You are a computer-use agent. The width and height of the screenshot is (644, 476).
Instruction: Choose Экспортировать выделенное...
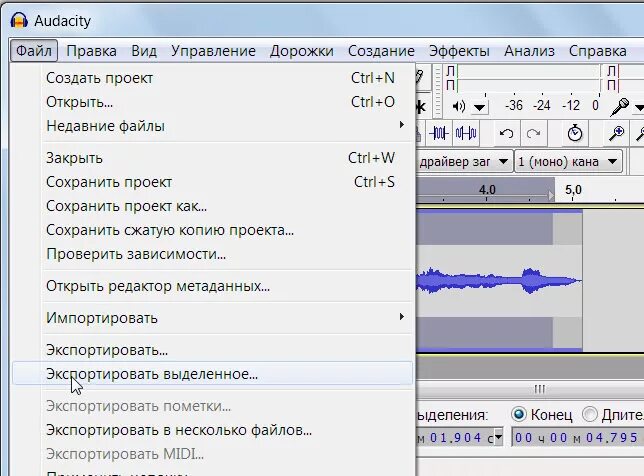click(x=212, y=374)
